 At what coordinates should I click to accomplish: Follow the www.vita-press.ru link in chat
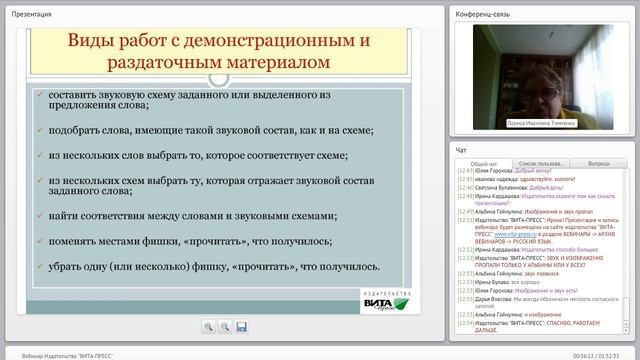(x=516, y=234)
